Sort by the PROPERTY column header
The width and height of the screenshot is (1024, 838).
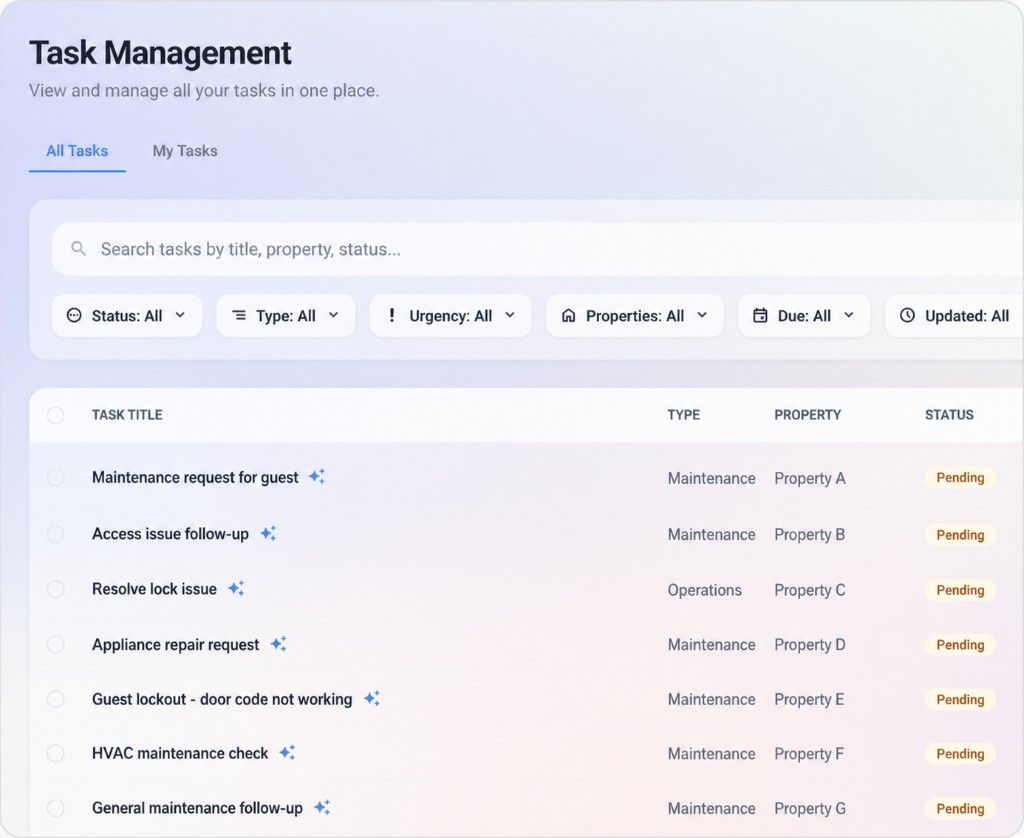pyautogui.click(x=808, y=415)
